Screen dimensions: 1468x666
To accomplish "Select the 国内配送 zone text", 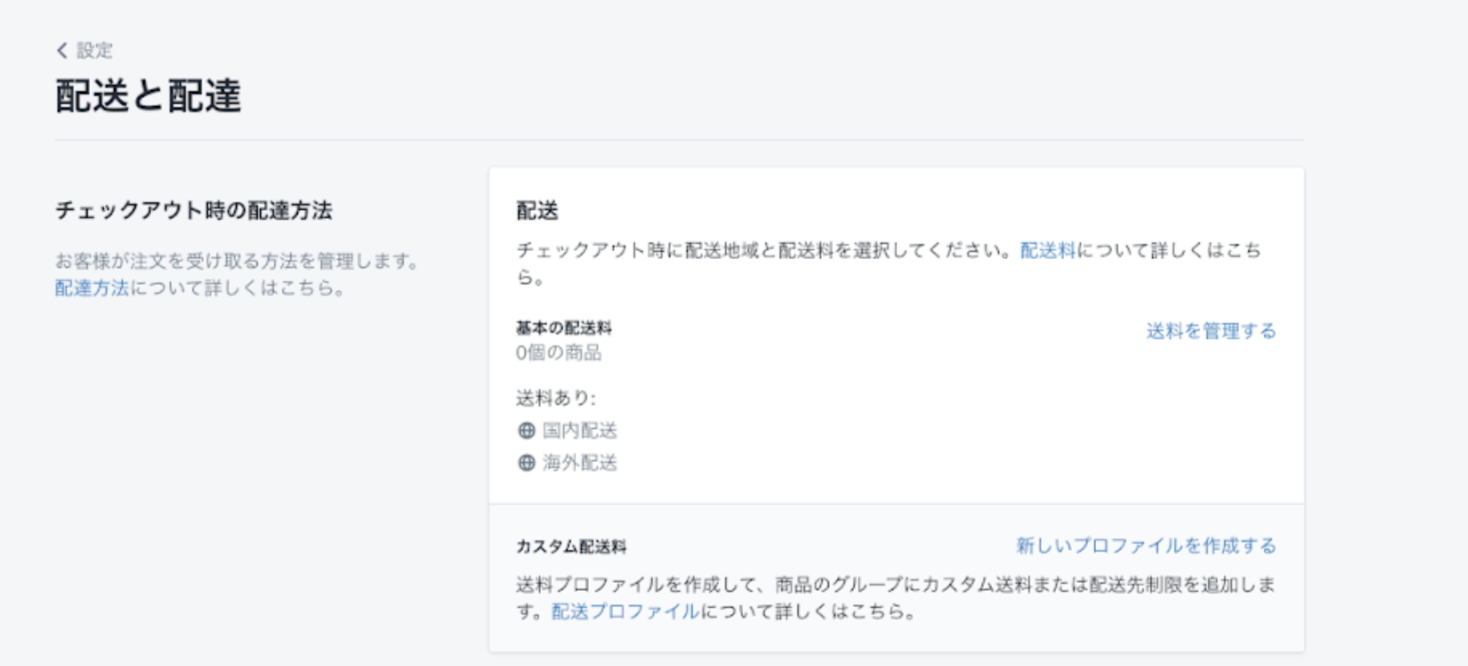I will [580, 431].
